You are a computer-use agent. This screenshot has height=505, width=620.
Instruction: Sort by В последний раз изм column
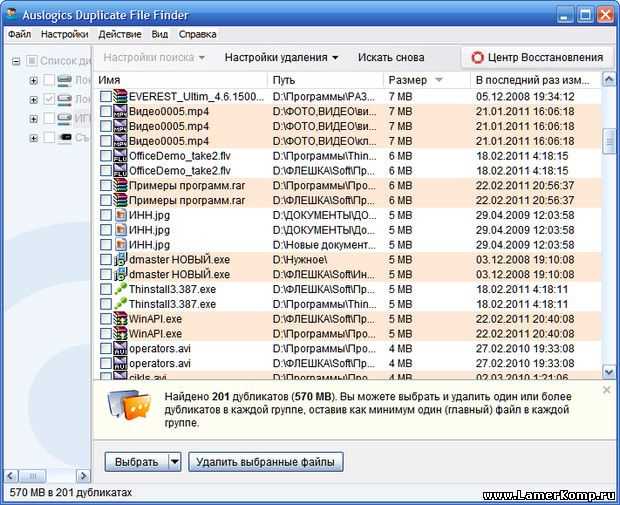coord(536,80)
